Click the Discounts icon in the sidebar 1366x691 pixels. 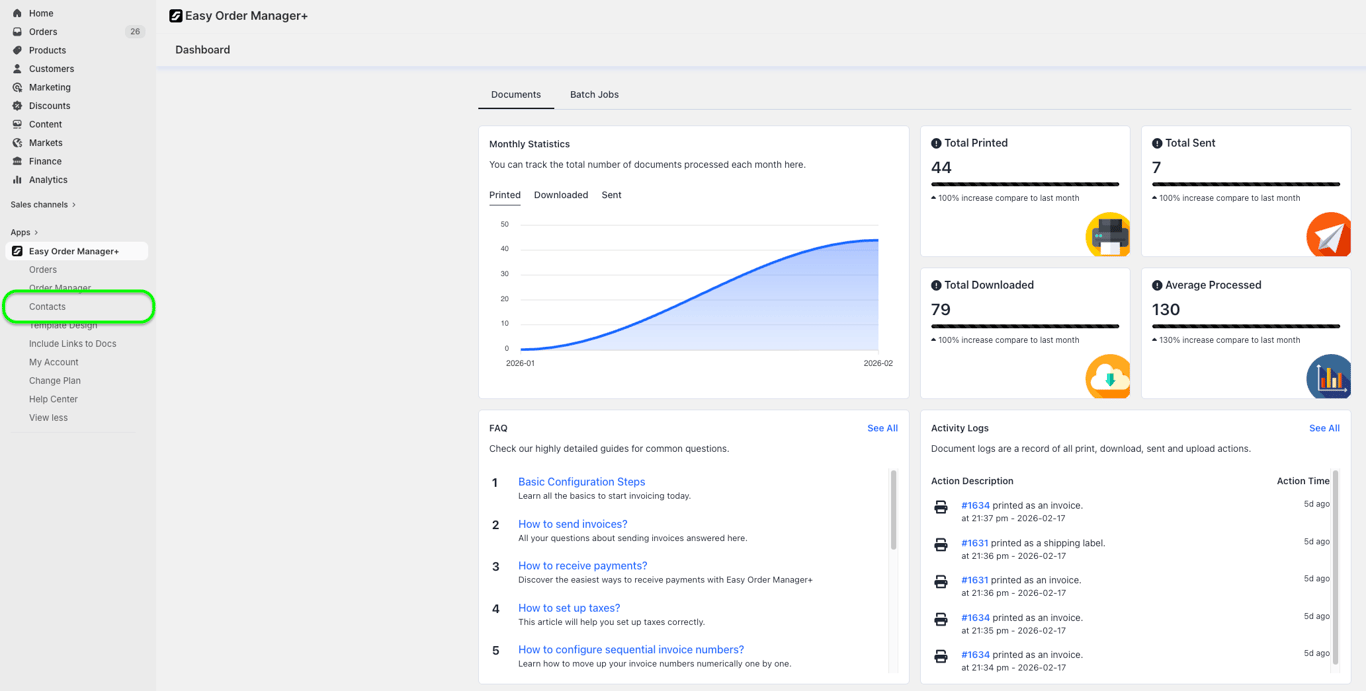point(17,106)
